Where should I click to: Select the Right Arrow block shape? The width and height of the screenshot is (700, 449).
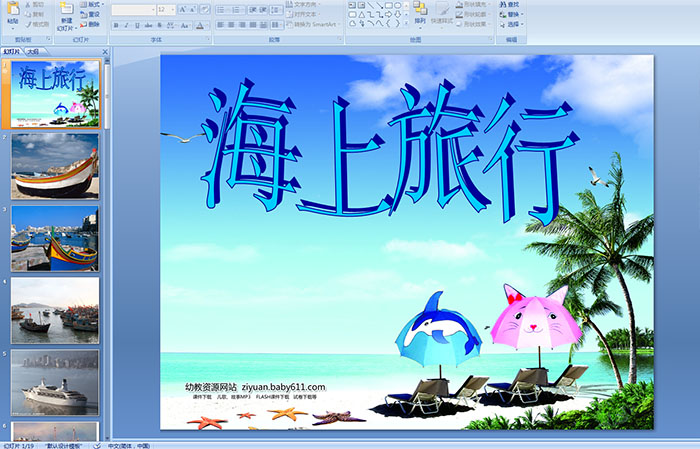point(388,14)
